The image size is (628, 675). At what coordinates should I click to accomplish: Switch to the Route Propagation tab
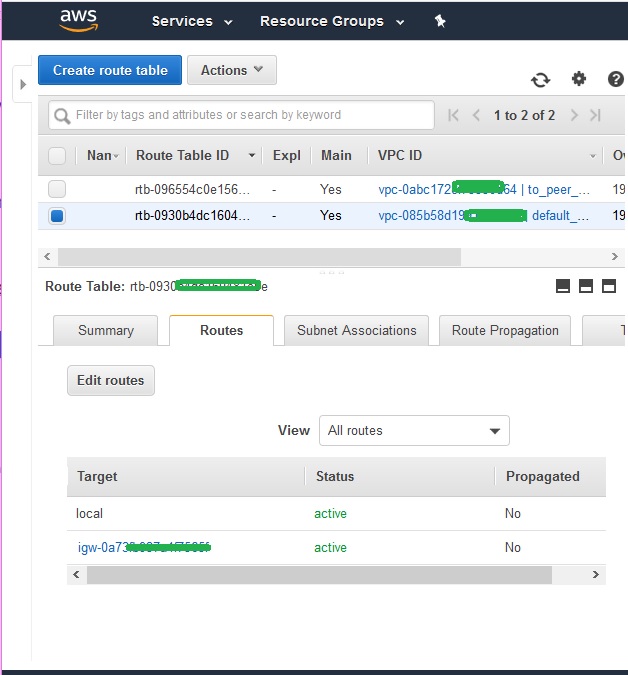(505, 330)
